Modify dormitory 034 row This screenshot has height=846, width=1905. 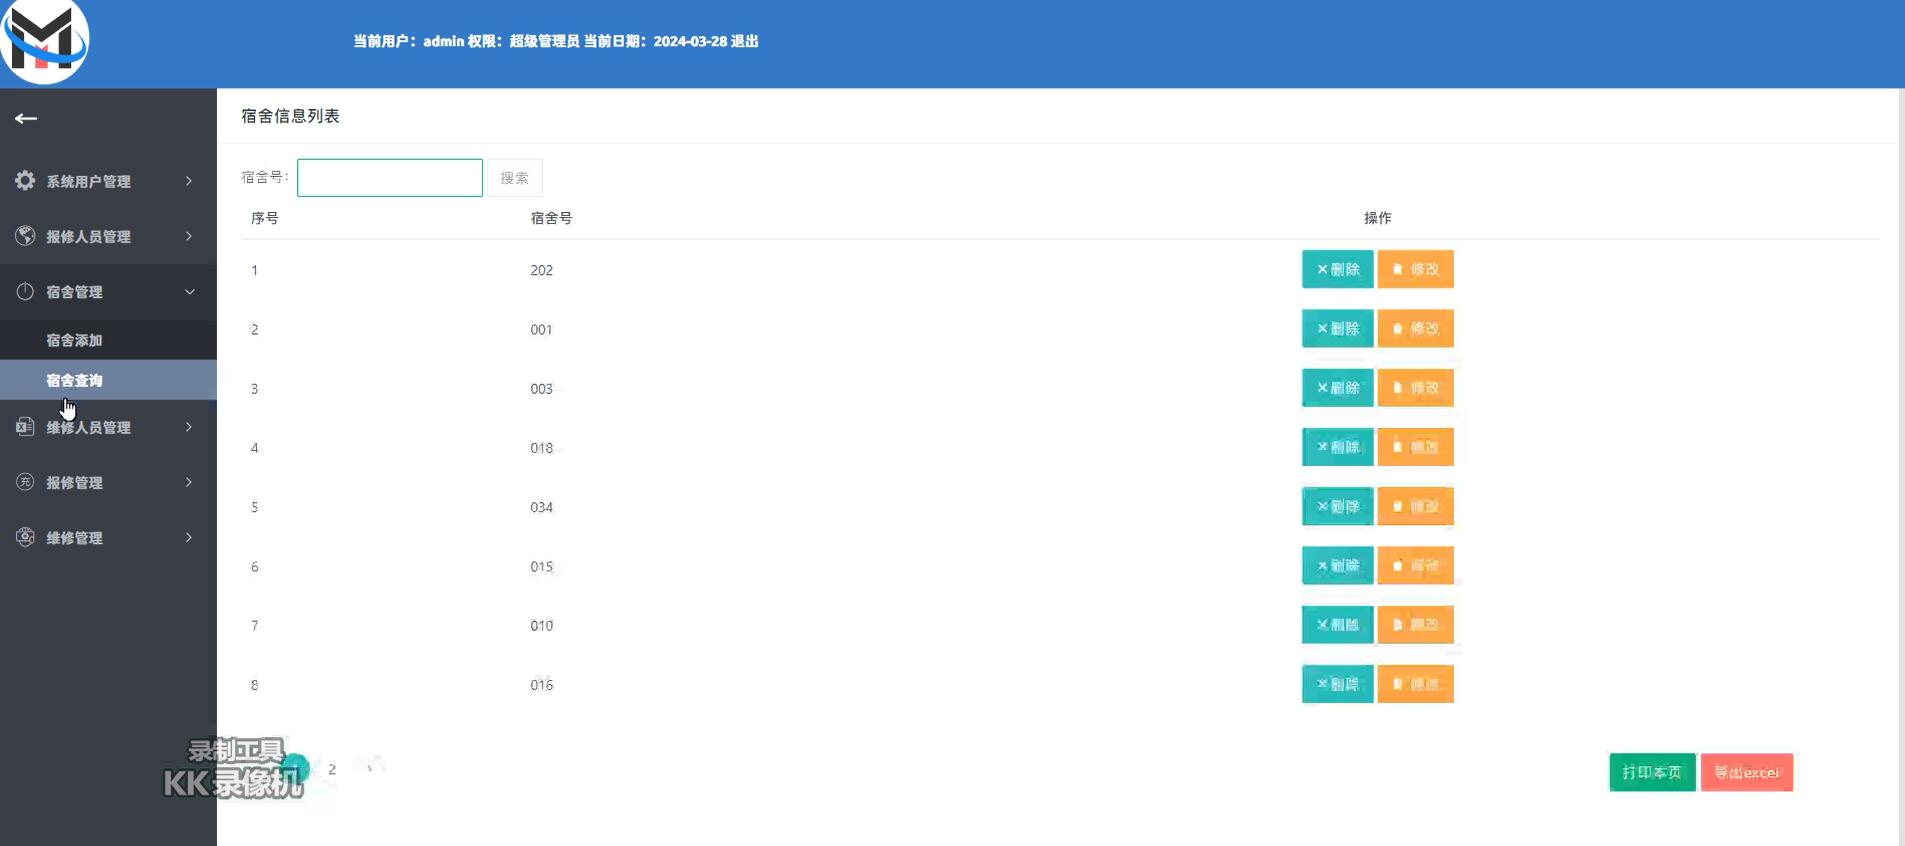pos(1415,506)
